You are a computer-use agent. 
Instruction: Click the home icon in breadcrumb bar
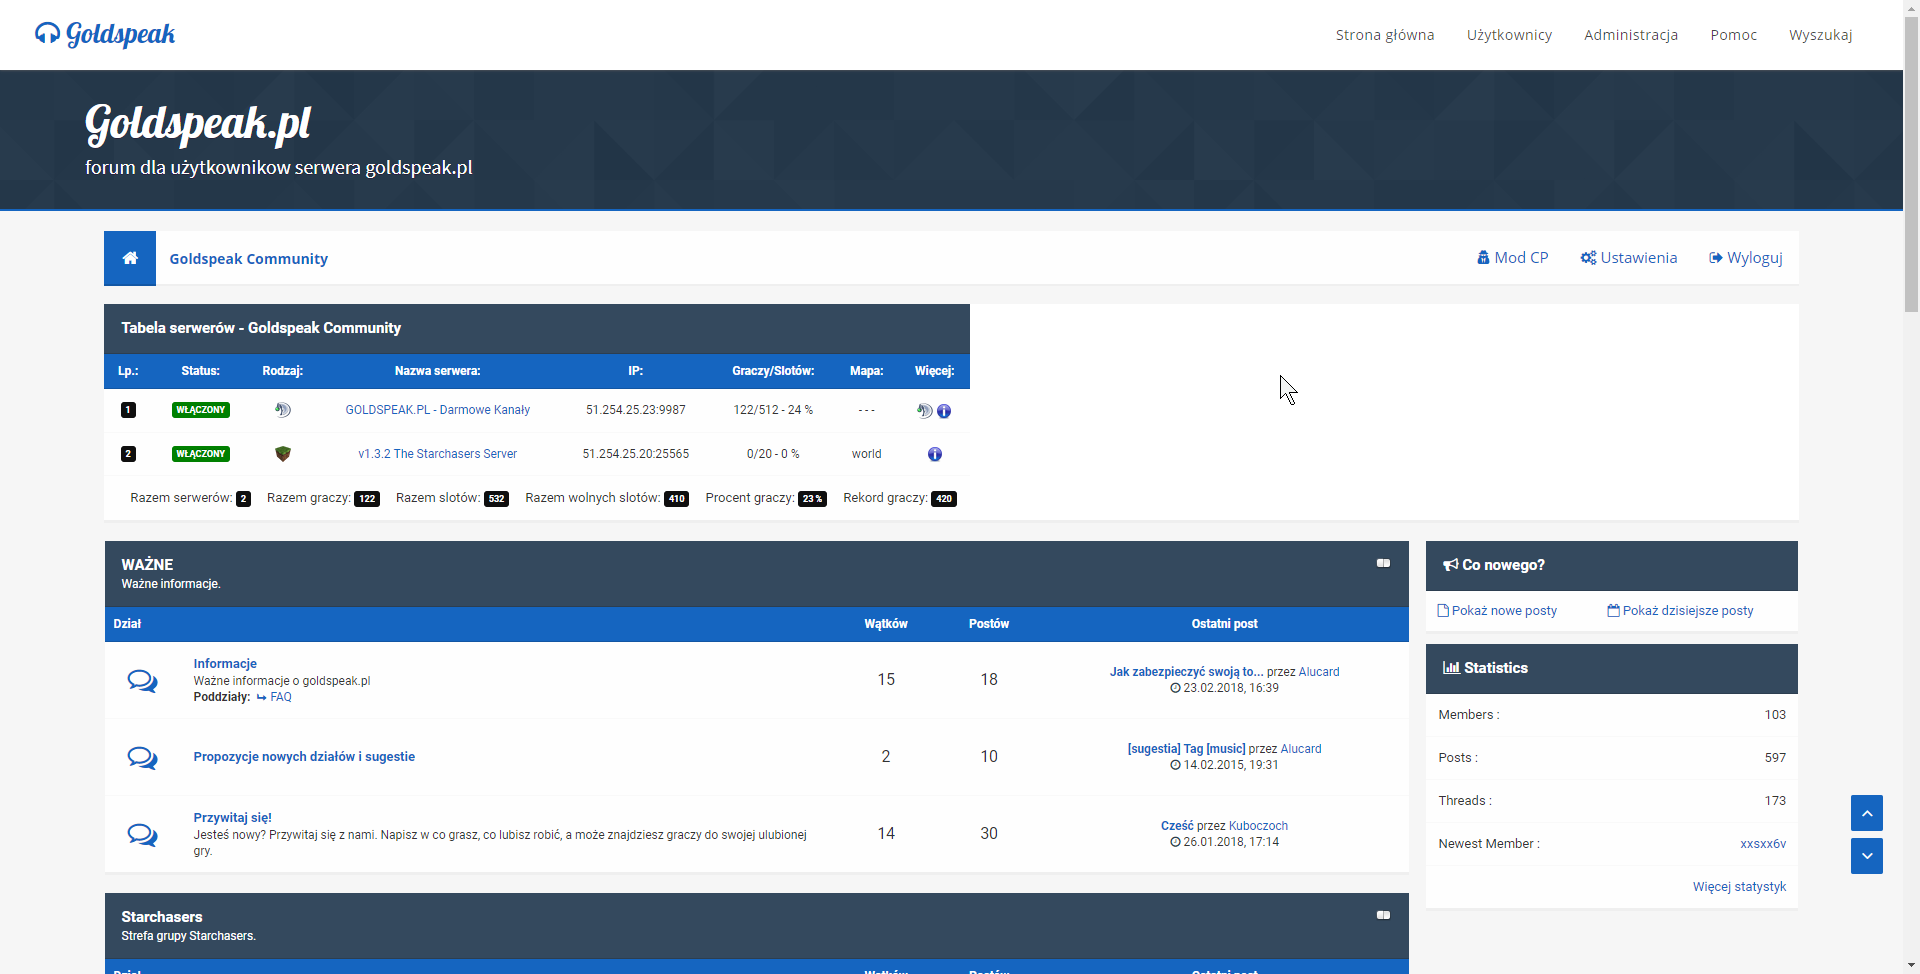(x=130, y=258)
